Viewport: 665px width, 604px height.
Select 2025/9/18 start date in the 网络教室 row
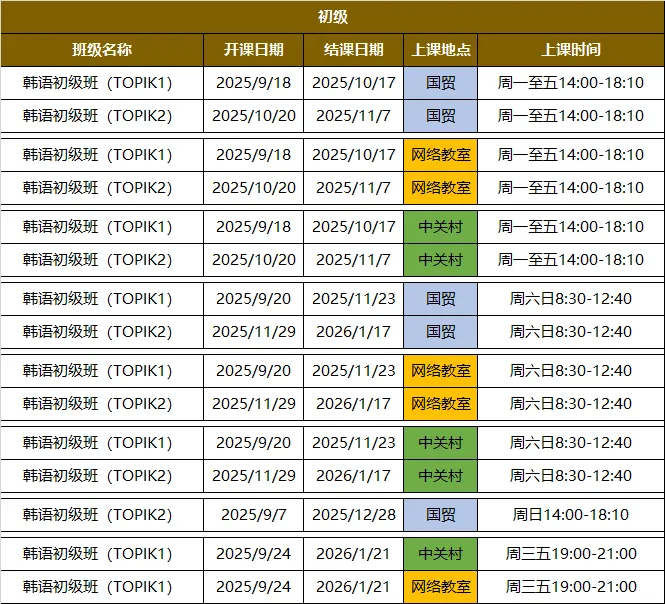[x=254, y=155]
